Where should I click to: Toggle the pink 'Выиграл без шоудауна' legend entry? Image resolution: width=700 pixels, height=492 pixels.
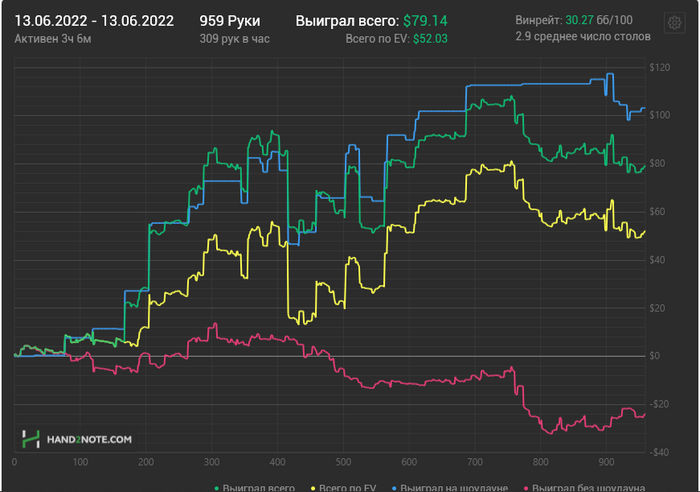584,488
